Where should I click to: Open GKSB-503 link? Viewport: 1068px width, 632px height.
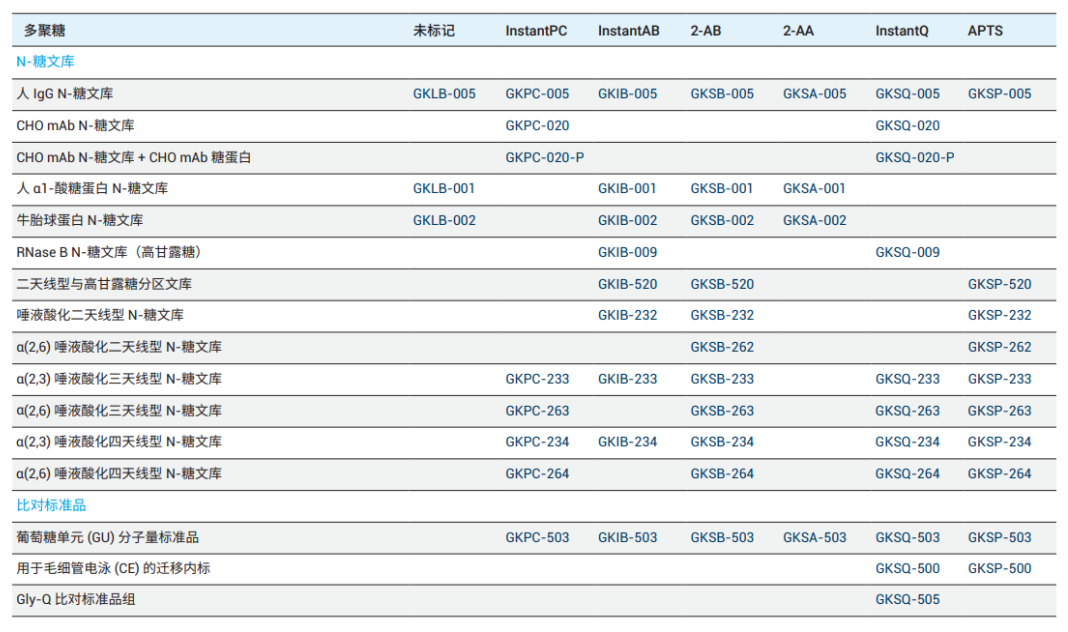(722, 538)
